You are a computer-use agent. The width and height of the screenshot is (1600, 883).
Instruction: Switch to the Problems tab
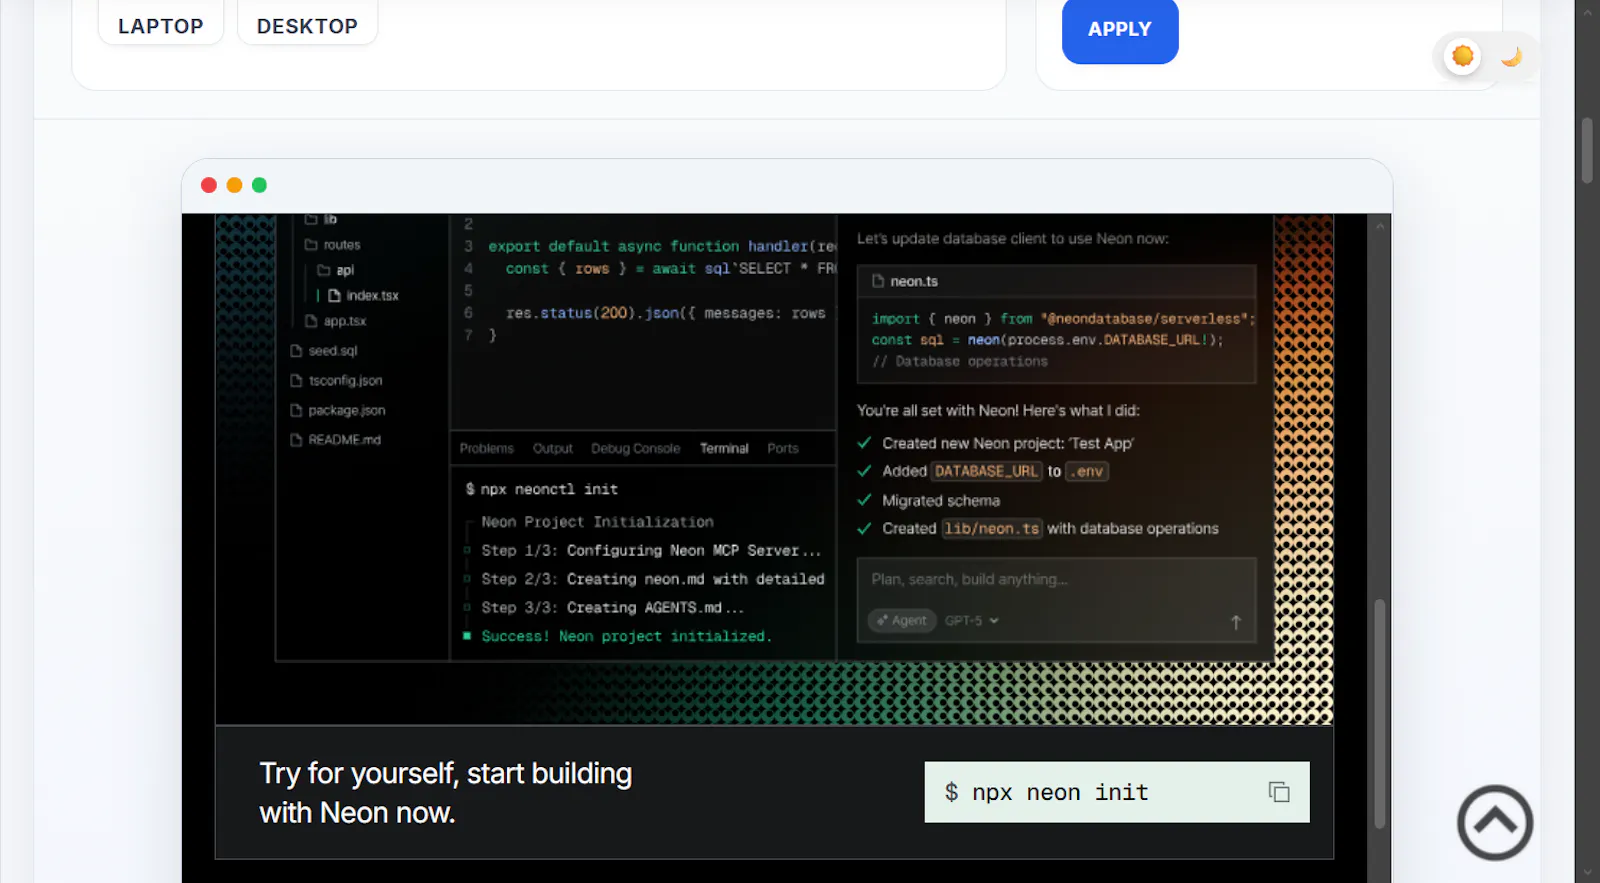click(487, 449)
